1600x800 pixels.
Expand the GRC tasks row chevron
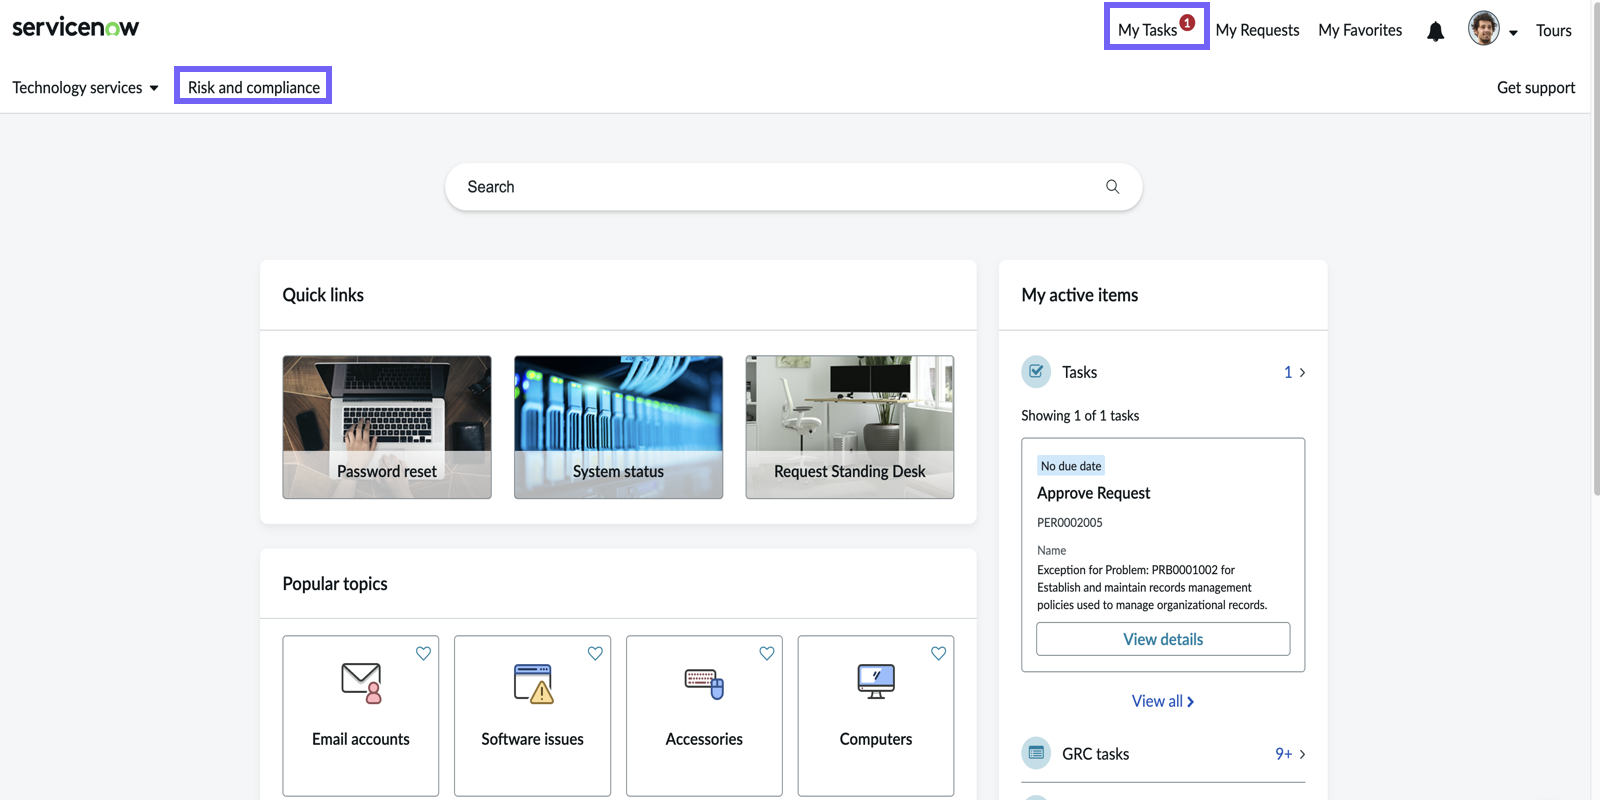[x=1302, y=754]
